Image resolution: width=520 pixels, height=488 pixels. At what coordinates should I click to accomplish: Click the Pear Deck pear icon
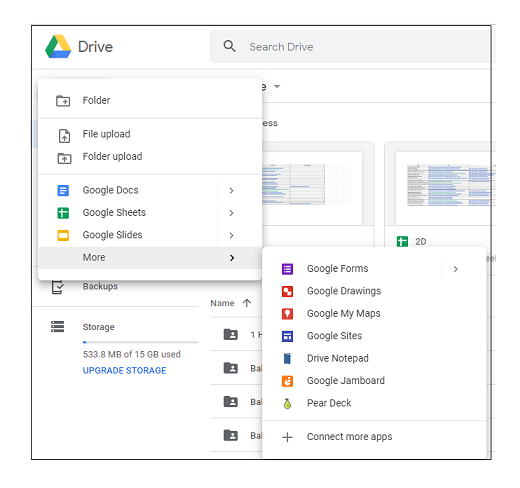[x=287, y=403]
